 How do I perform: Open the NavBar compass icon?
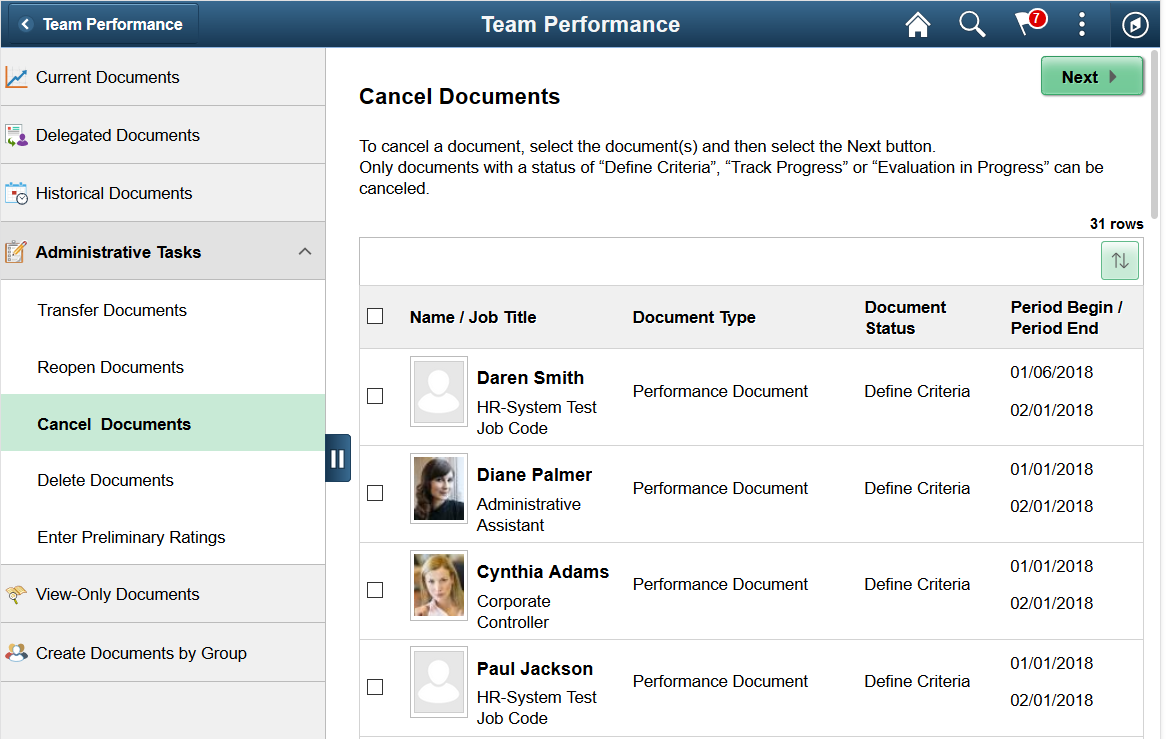coord(1135,25)
